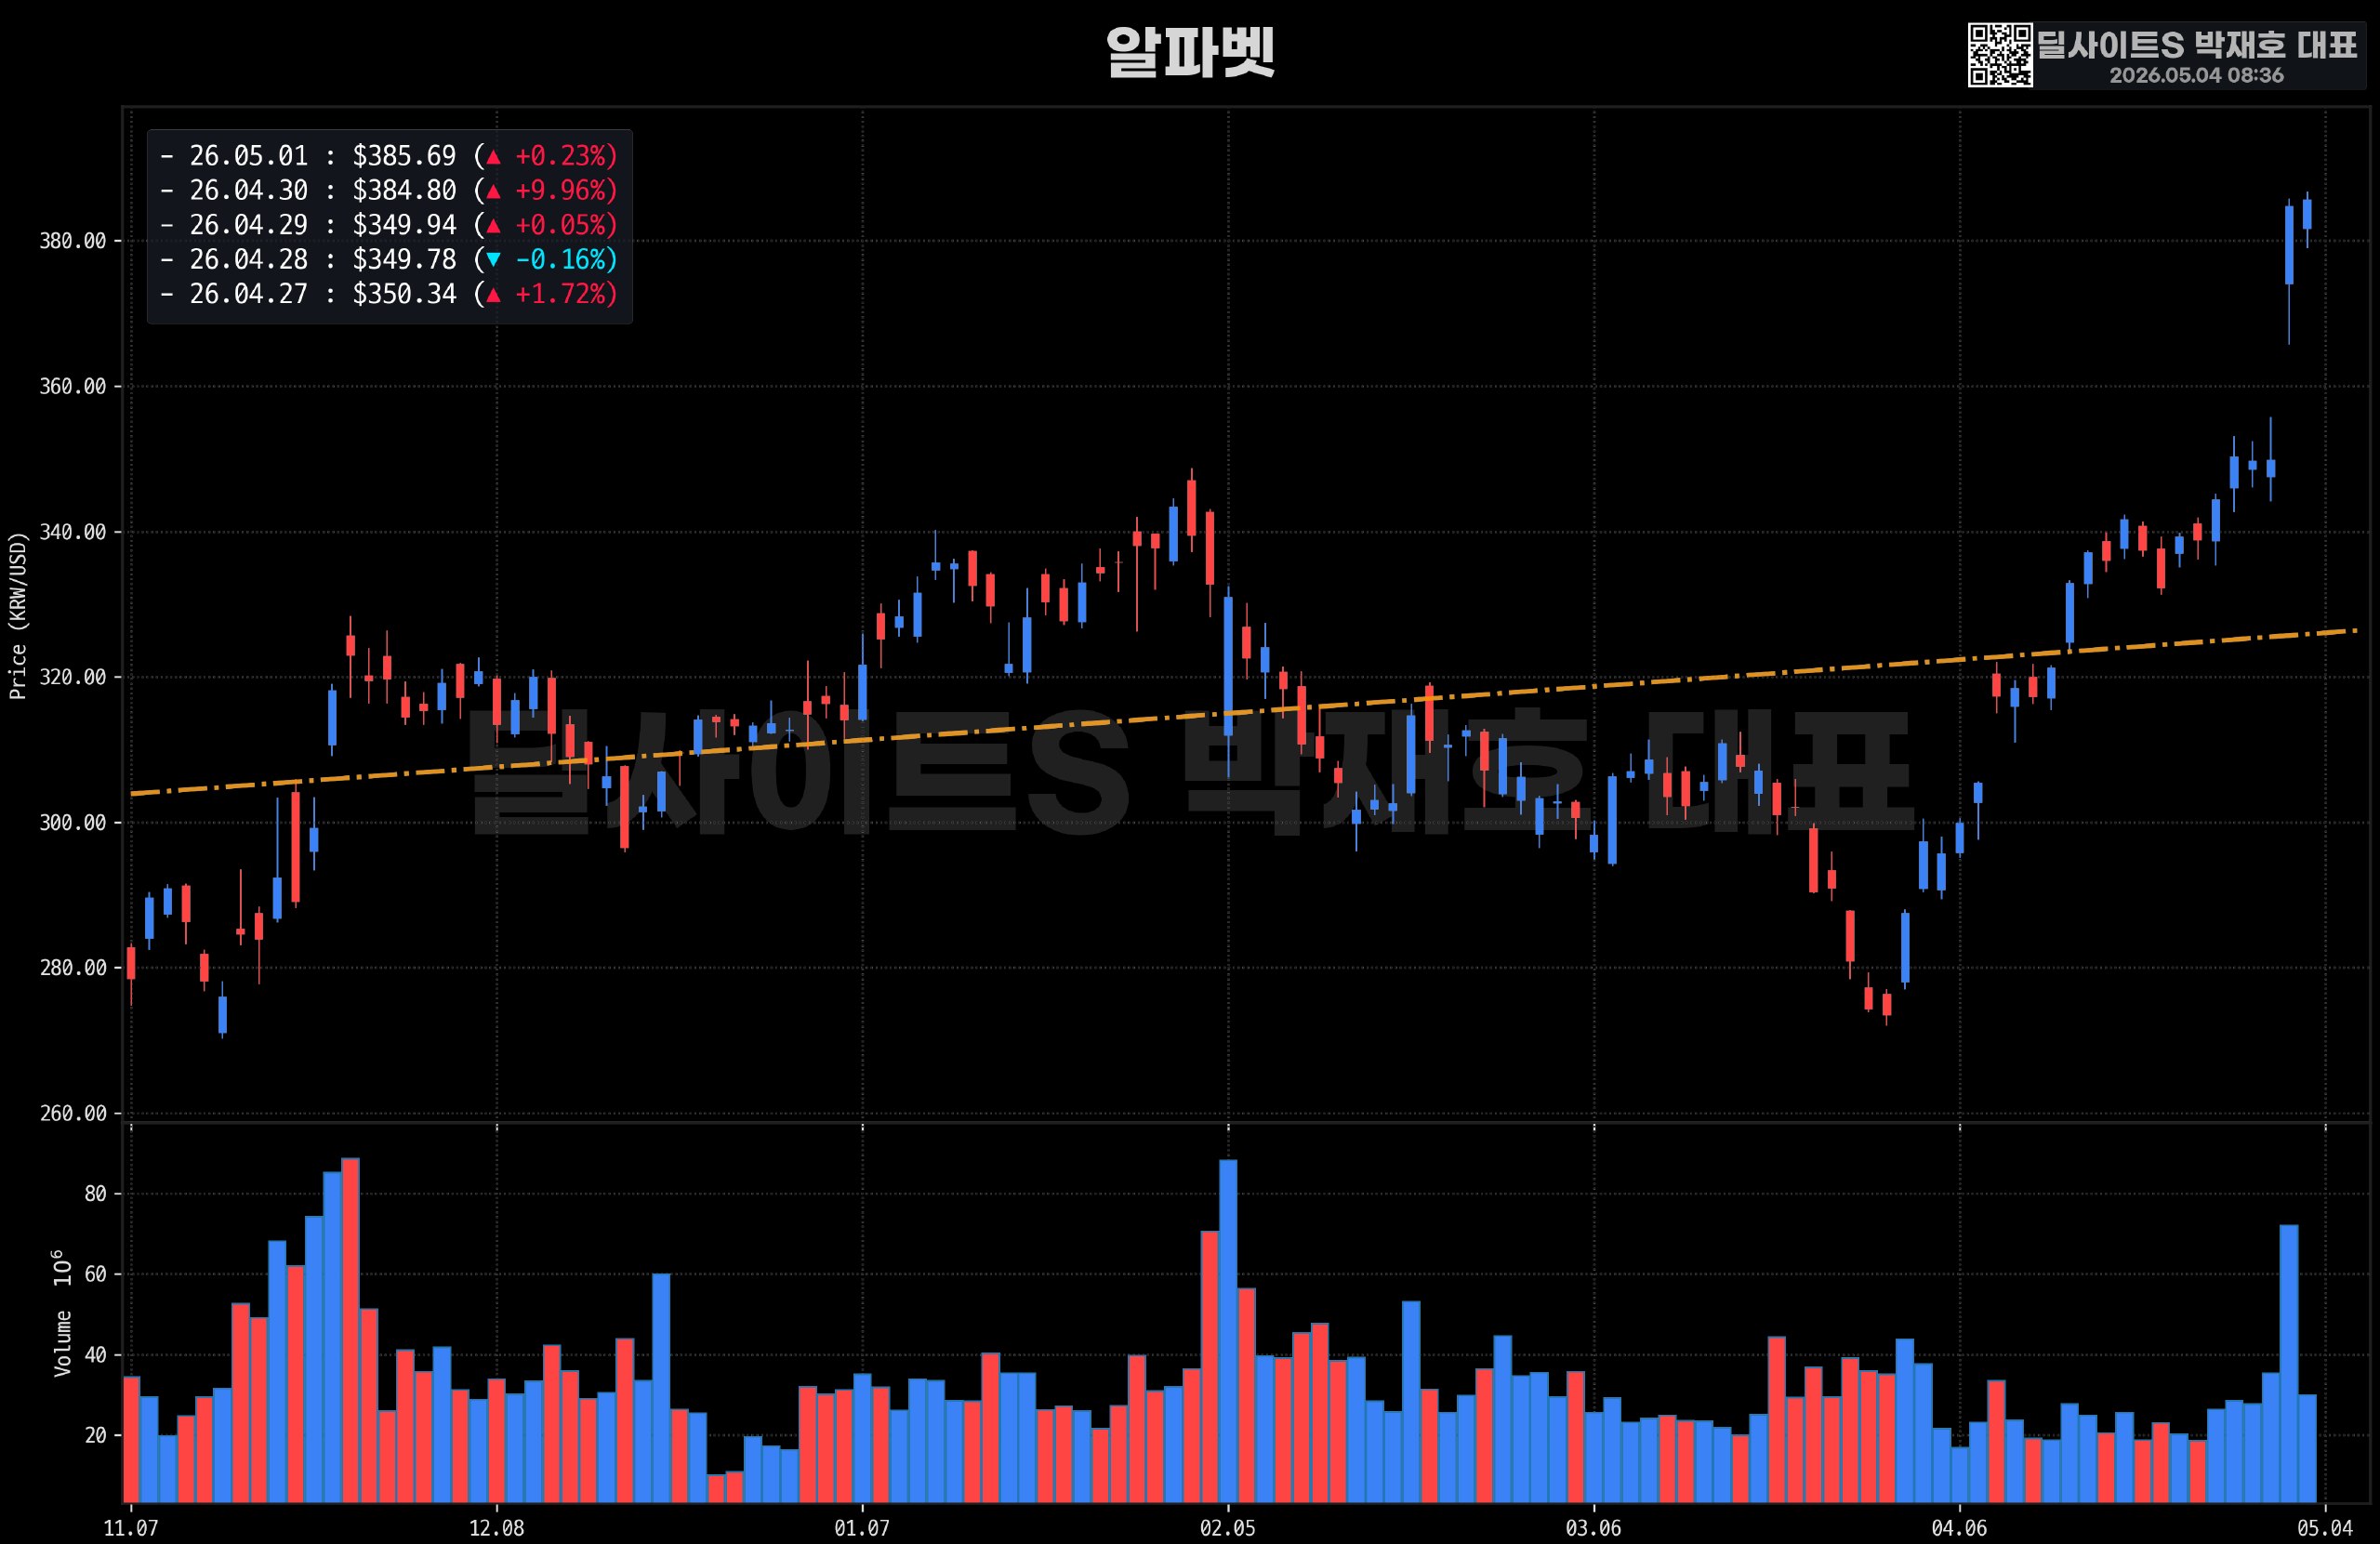Click the 280.00 price axis label
Screen dimensions: 2380x1544
pyautogui.click(x=72, y=968)
